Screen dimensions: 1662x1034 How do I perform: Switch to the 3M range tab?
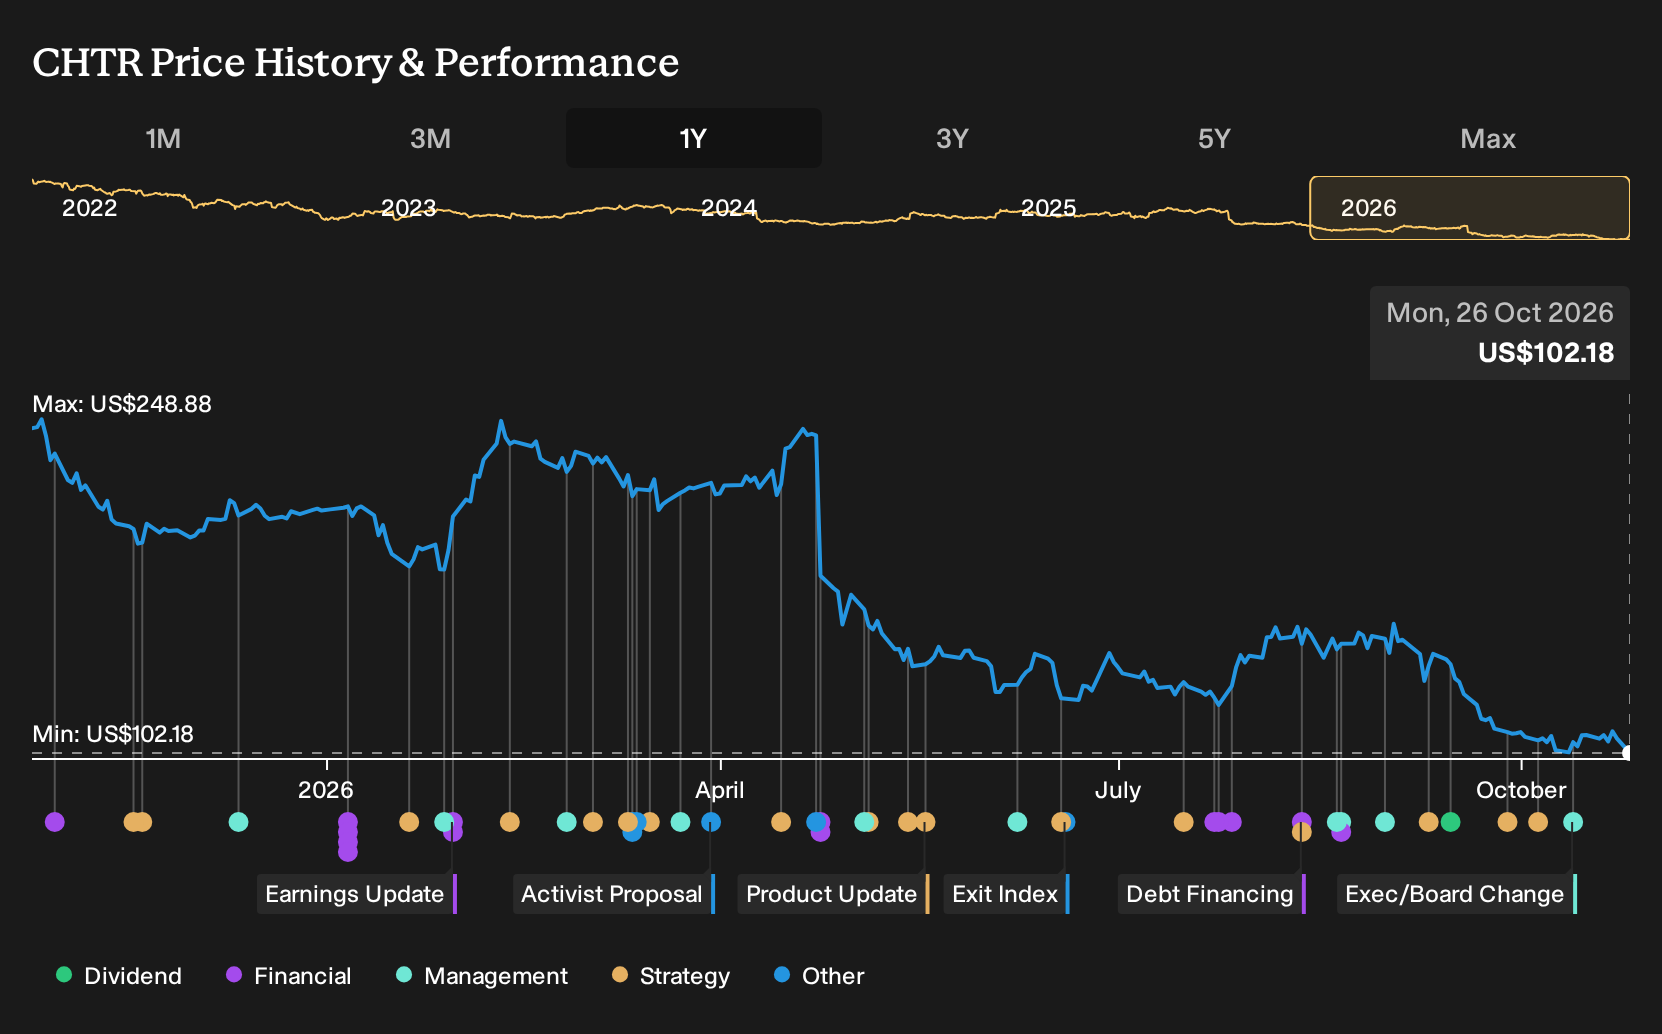431,138
